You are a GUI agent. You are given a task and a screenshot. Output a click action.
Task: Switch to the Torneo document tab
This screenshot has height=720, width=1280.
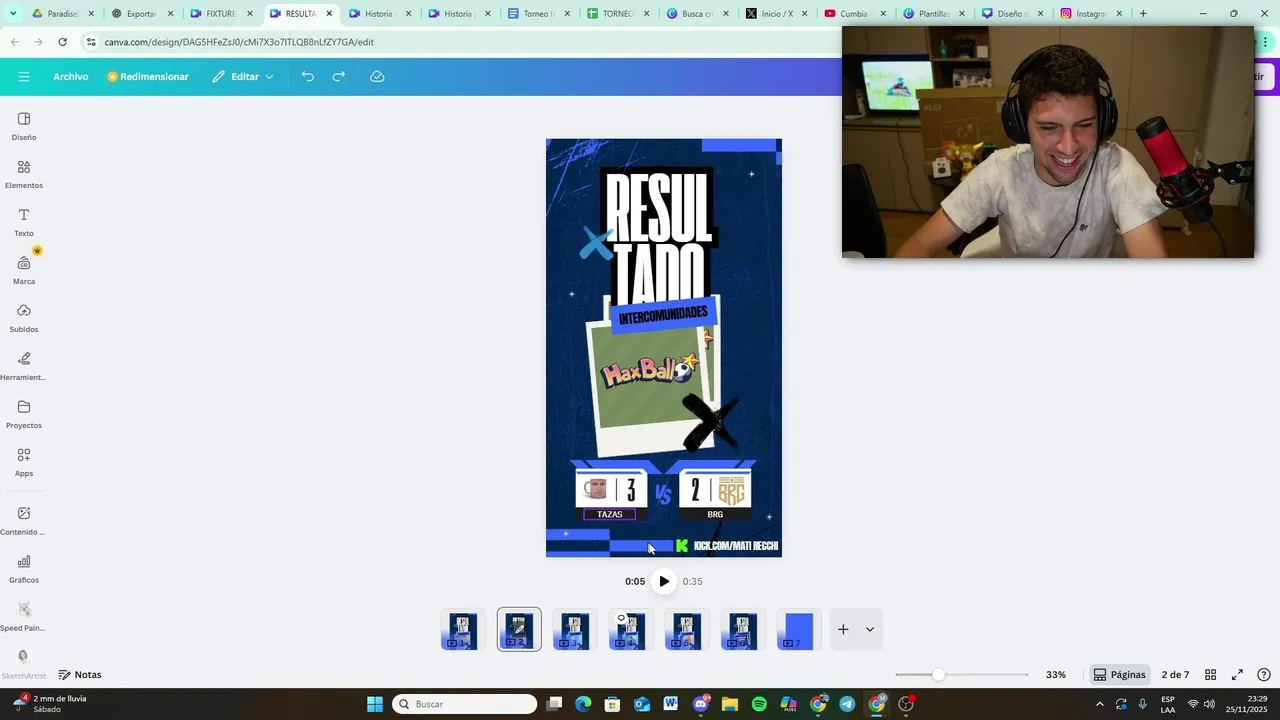[x=538, y=14]
